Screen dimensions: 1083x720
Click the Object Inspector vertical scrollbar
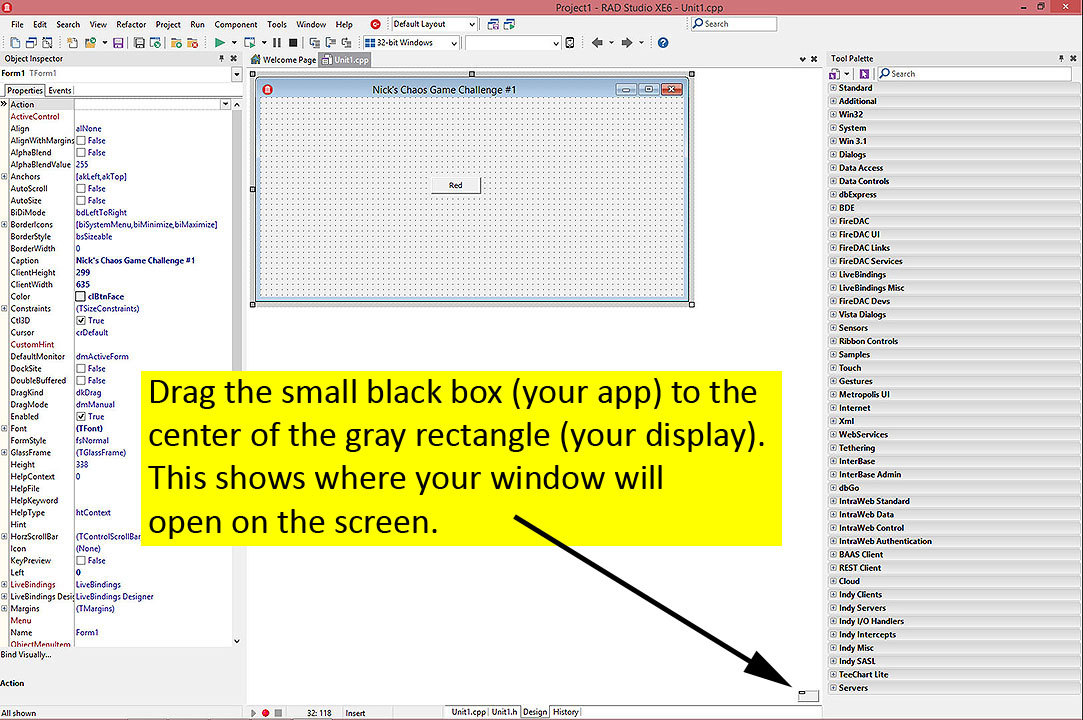tap(237, 373)
